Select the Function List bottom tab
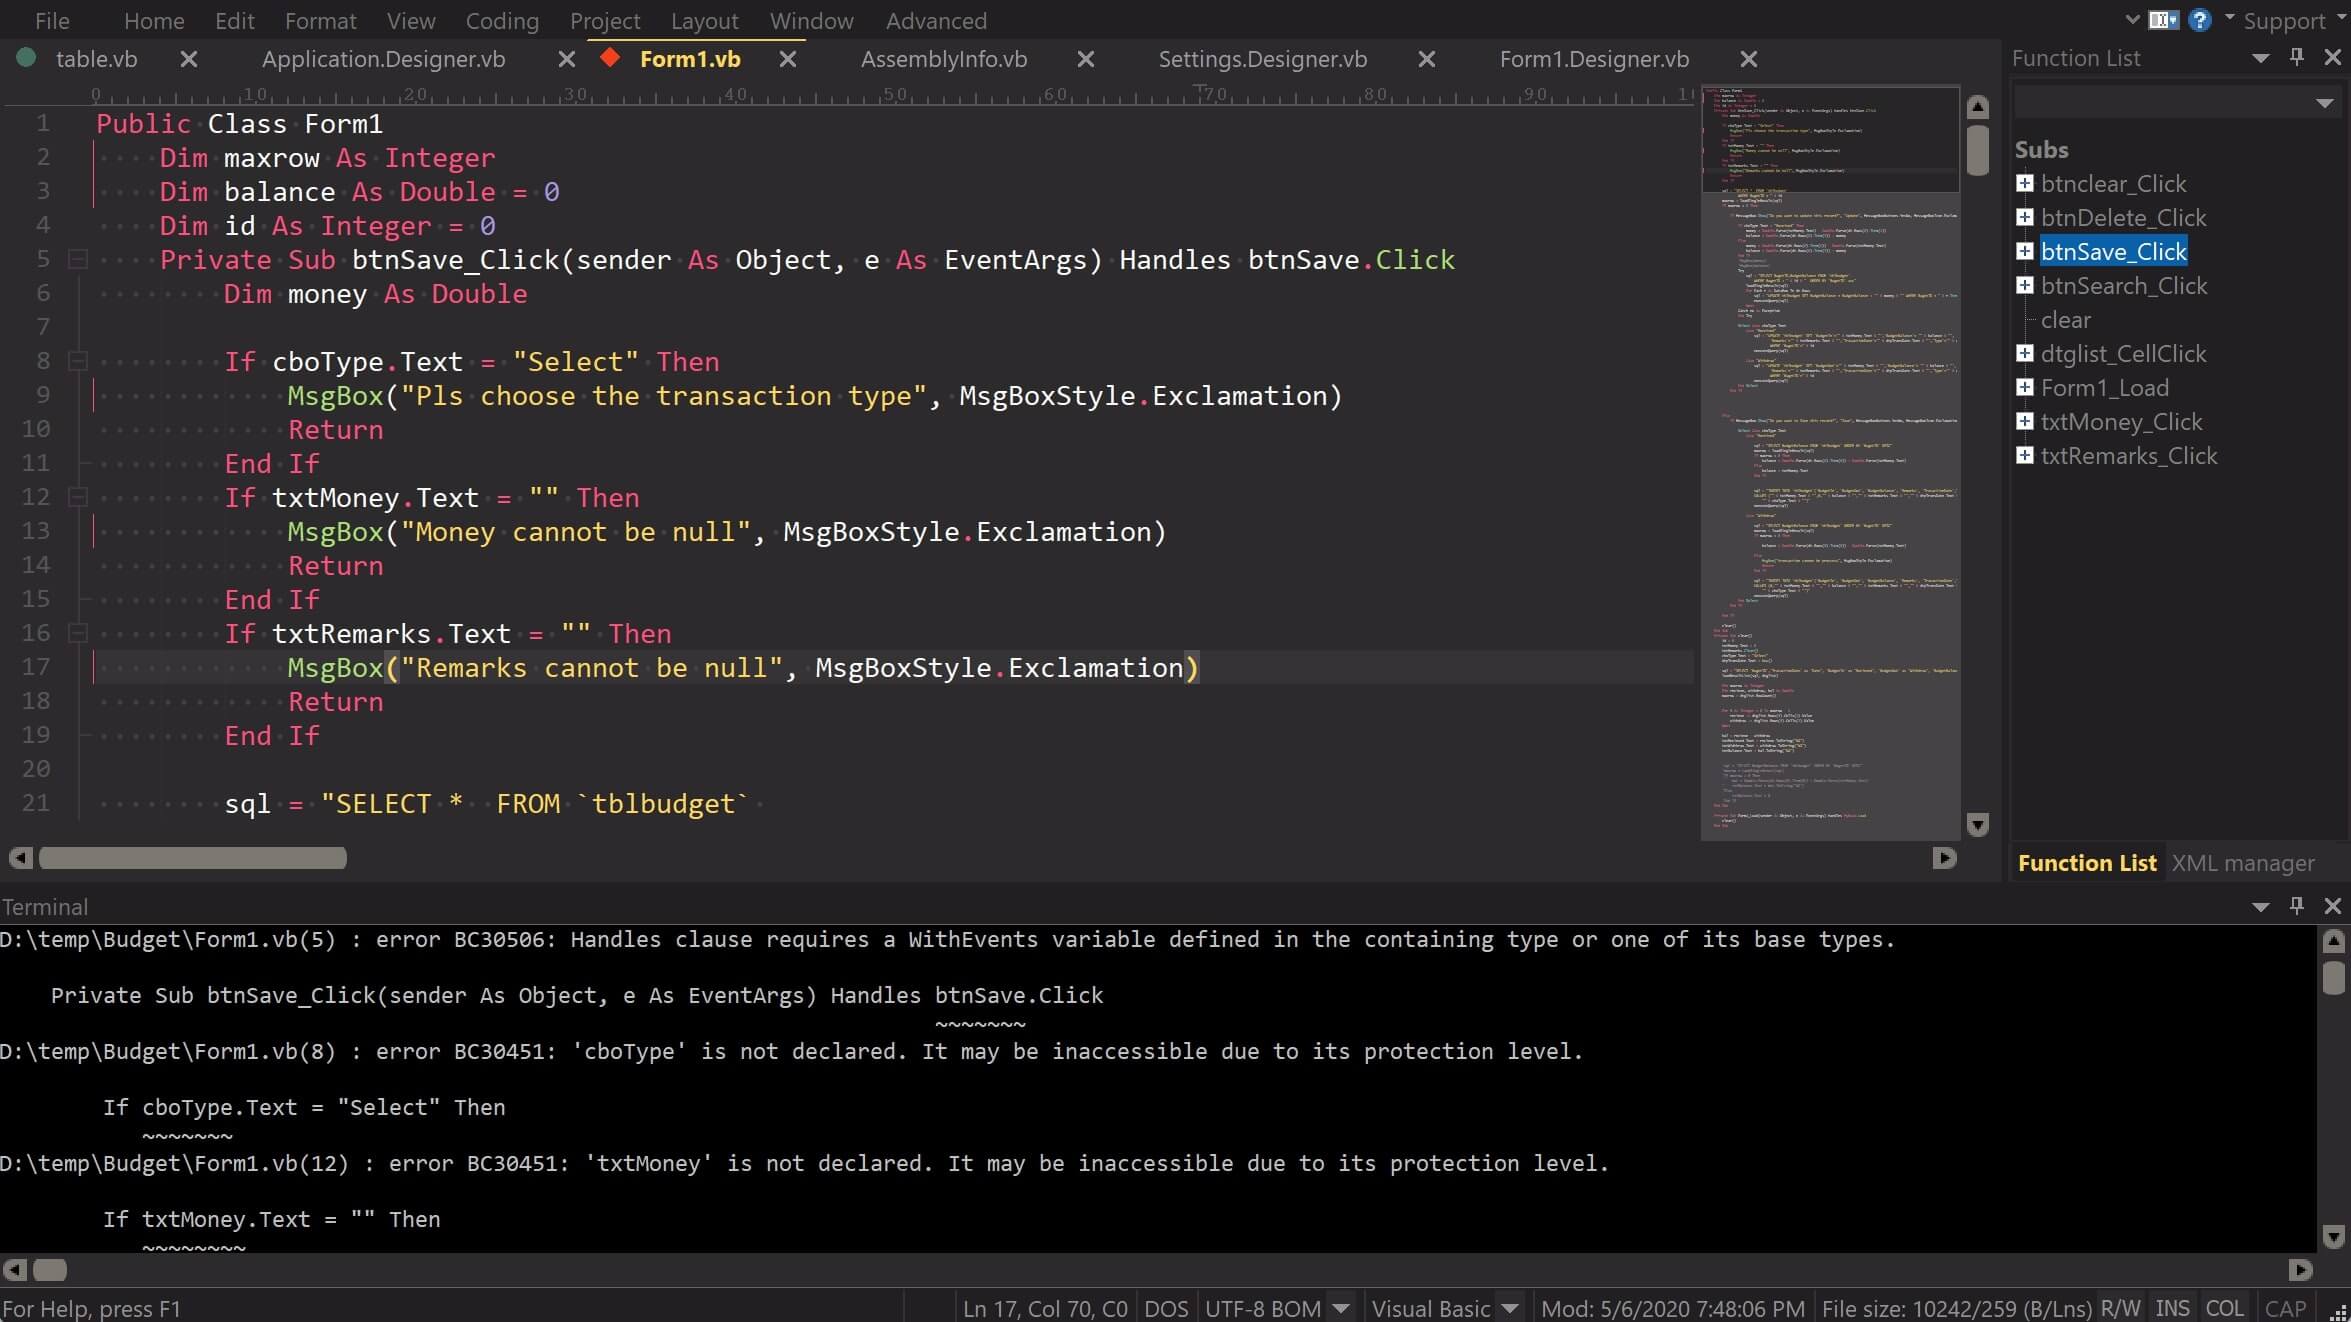 coord(2087,863)
